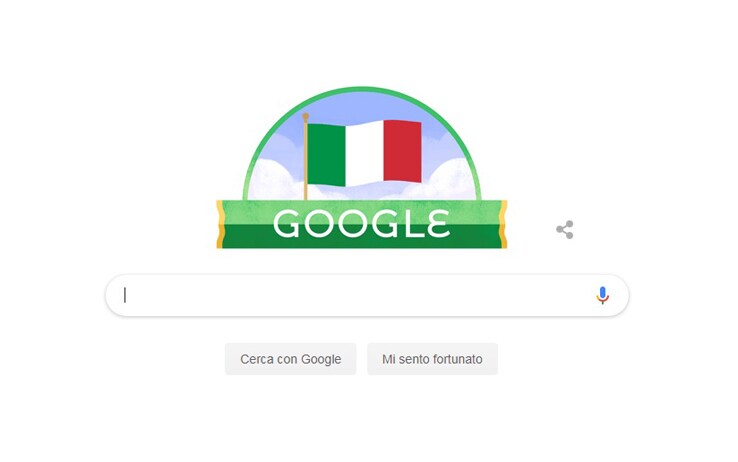This screenshot has width=738, height=462.
Task: Click the dark green lower band of the banner
Action: point(361,239)
